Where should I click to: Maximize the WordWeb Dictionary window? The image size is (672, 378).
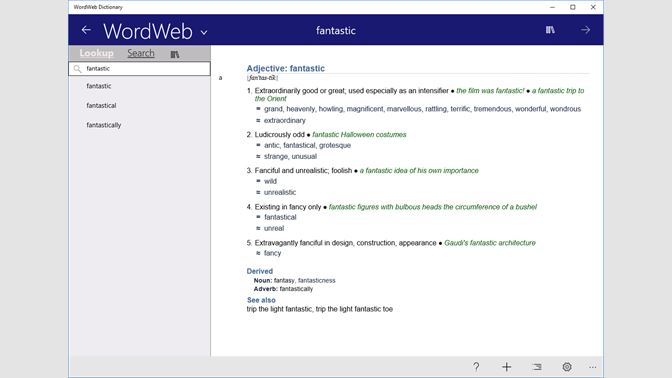pos(573,7)
